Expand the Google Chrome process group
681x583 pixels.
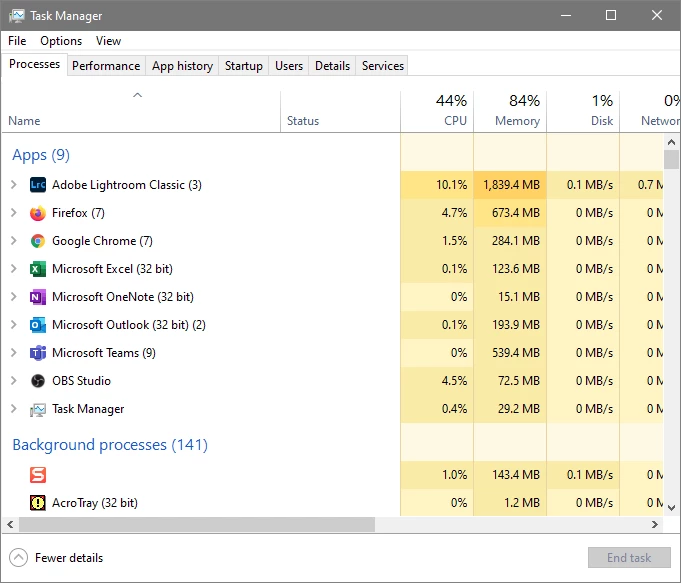coord(13,241)
